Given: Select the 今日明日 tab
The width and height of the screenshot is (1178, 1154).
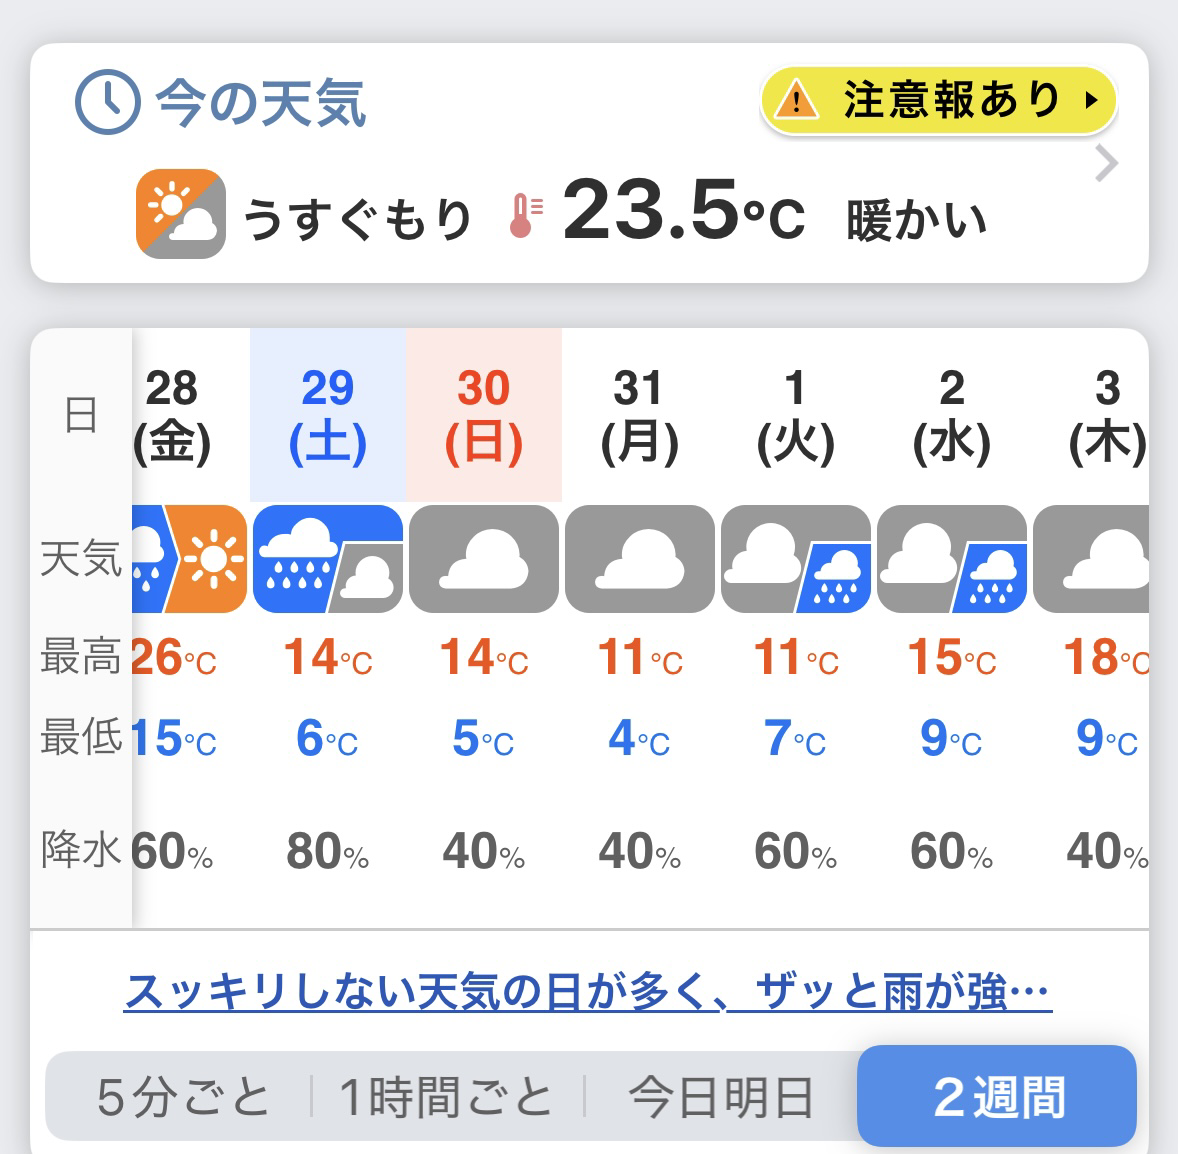Looking at the screenshot, I should [x=720, y=1097].
